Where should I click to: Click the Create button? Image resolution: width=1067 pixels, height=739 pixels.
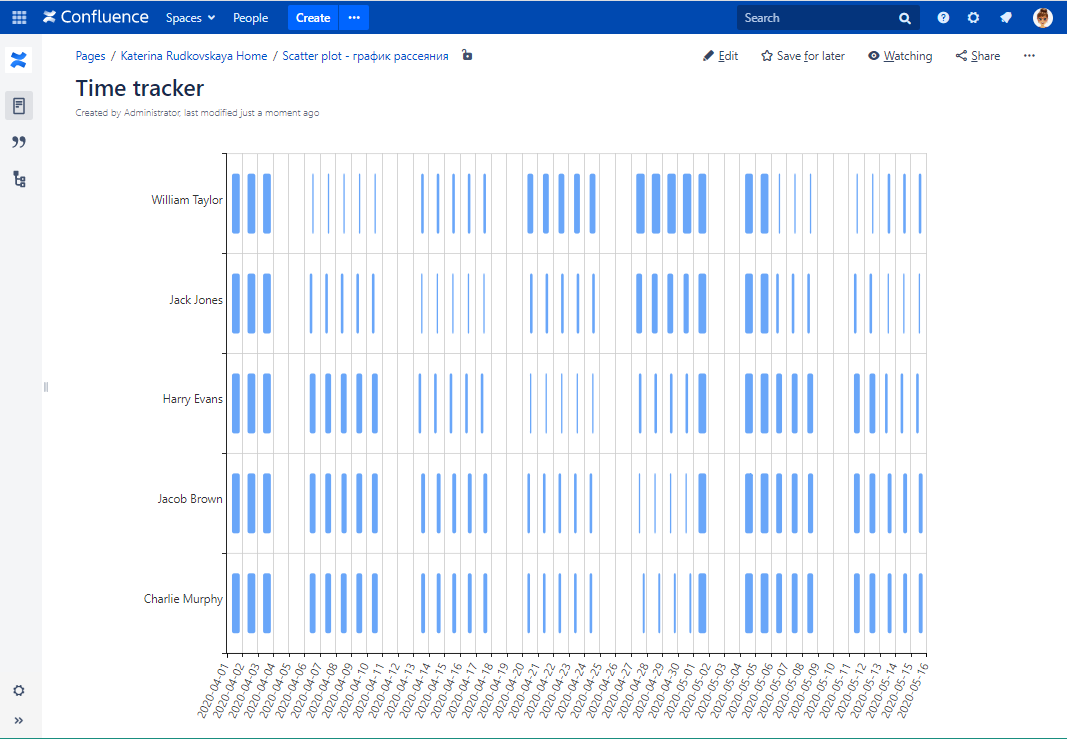pos(312,17)
